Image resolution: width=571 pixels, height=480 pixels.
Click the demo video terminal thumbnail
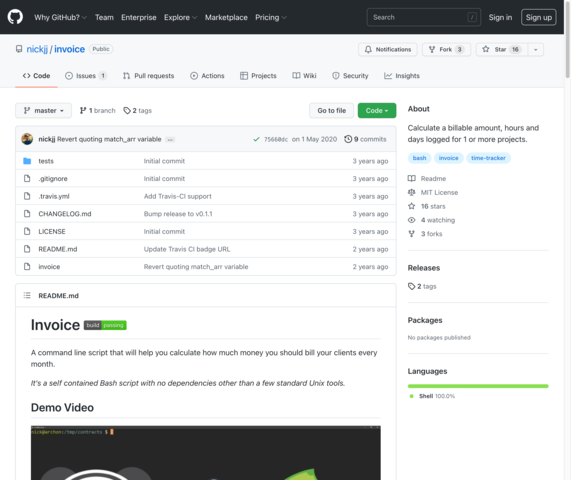tap(206, 453)
